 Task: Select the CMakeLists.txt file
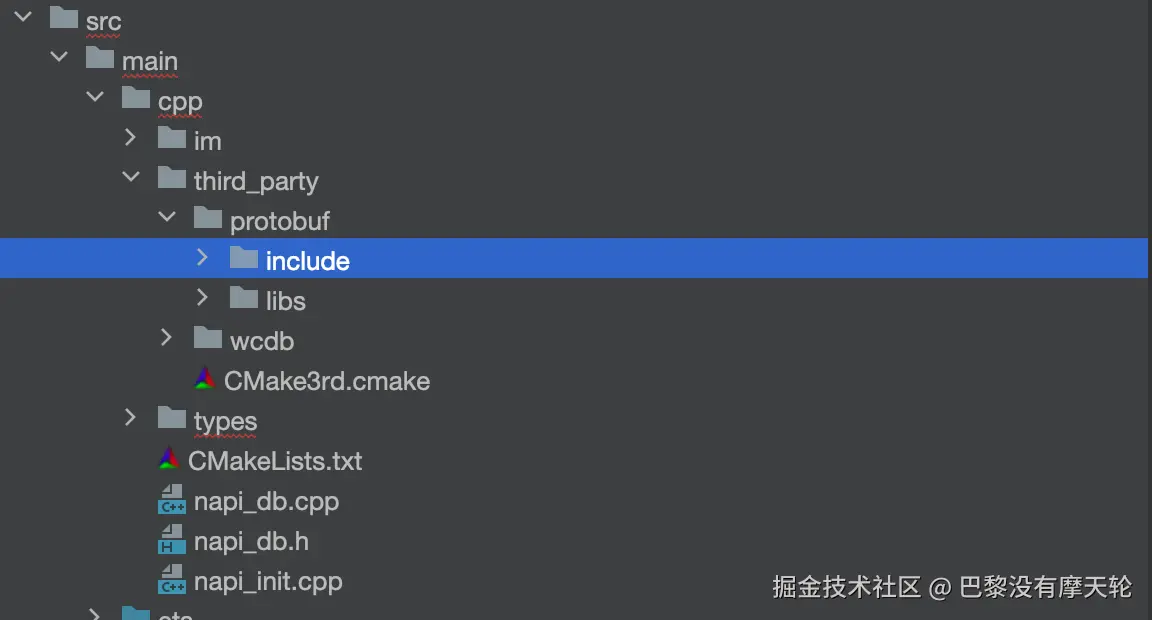click(x=275, y=462)
